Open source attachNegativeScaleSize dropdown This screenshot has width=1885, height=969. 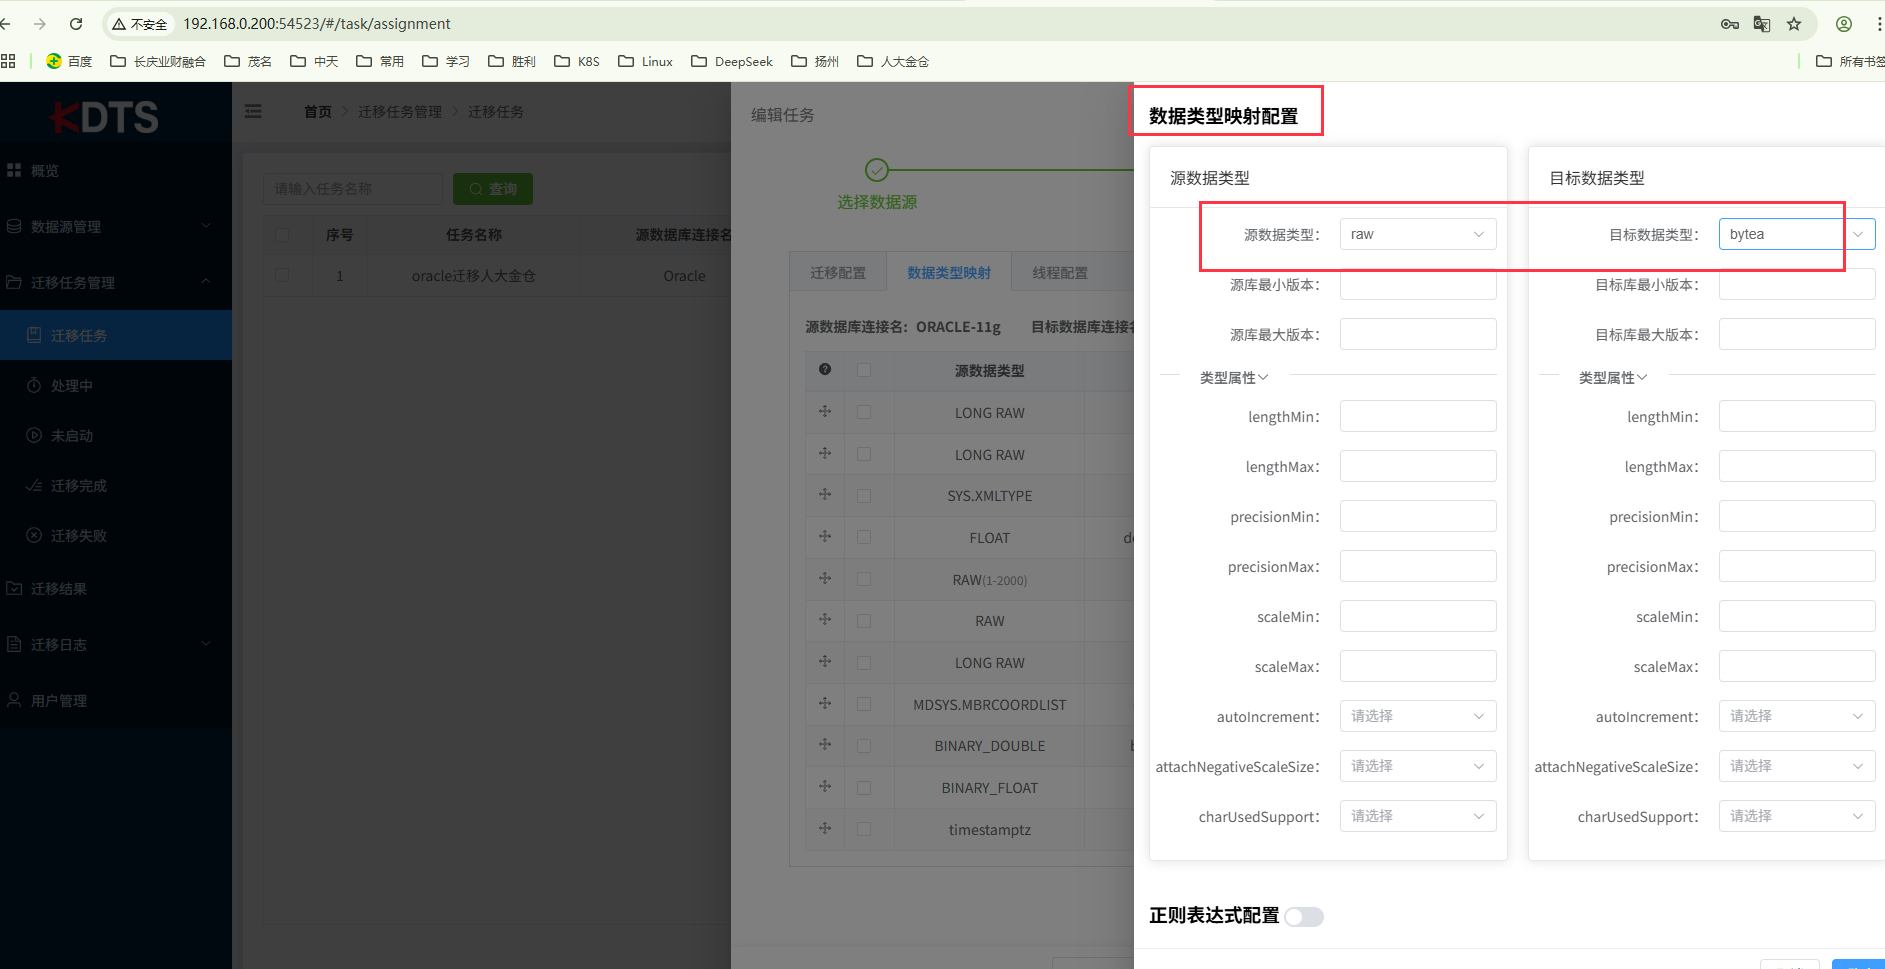click(x=1418, y=766)
